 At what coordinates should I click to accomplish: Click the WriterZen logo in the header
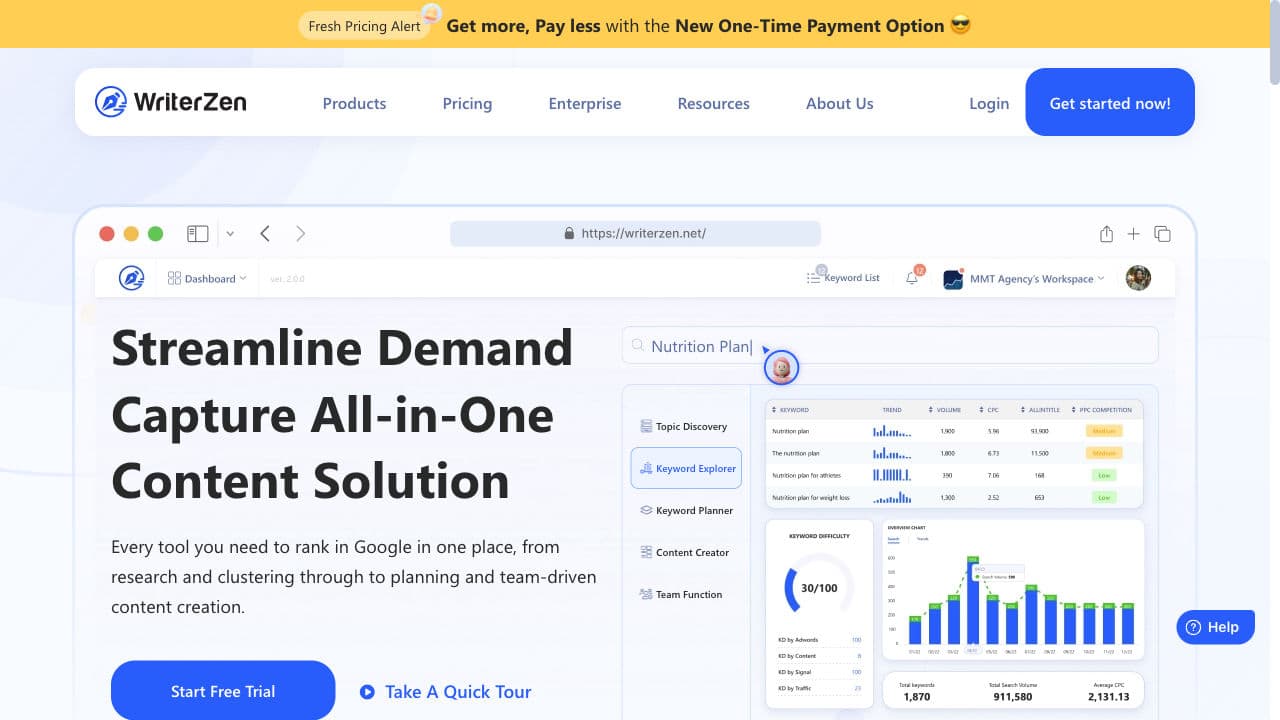point(170,102)
